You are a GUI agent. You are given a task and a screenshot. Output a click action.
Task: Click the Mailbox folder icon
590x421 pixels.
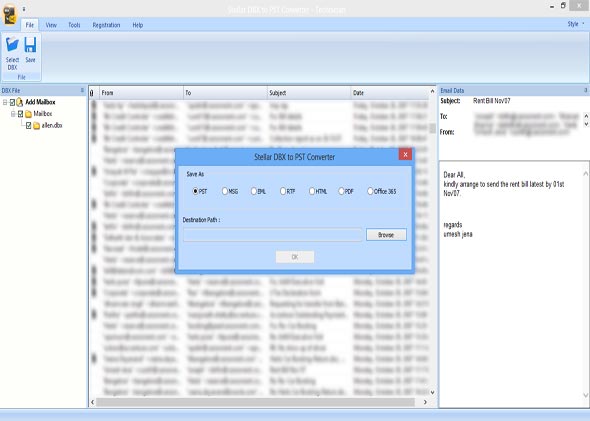(28, 114)
